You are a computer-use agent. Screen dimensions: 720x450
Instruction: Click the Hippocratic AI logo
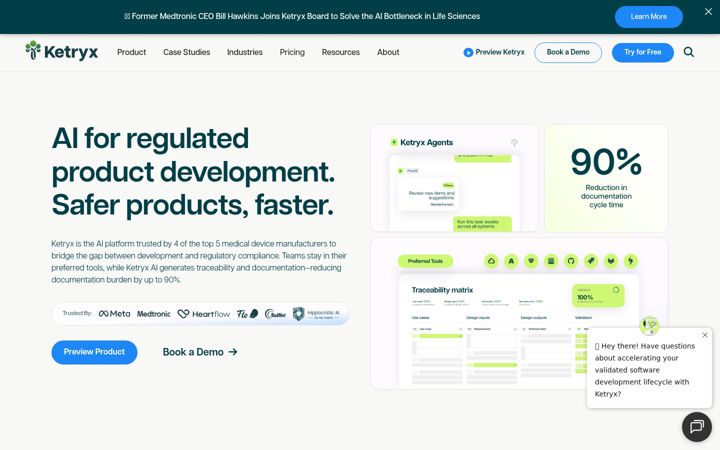316,314
